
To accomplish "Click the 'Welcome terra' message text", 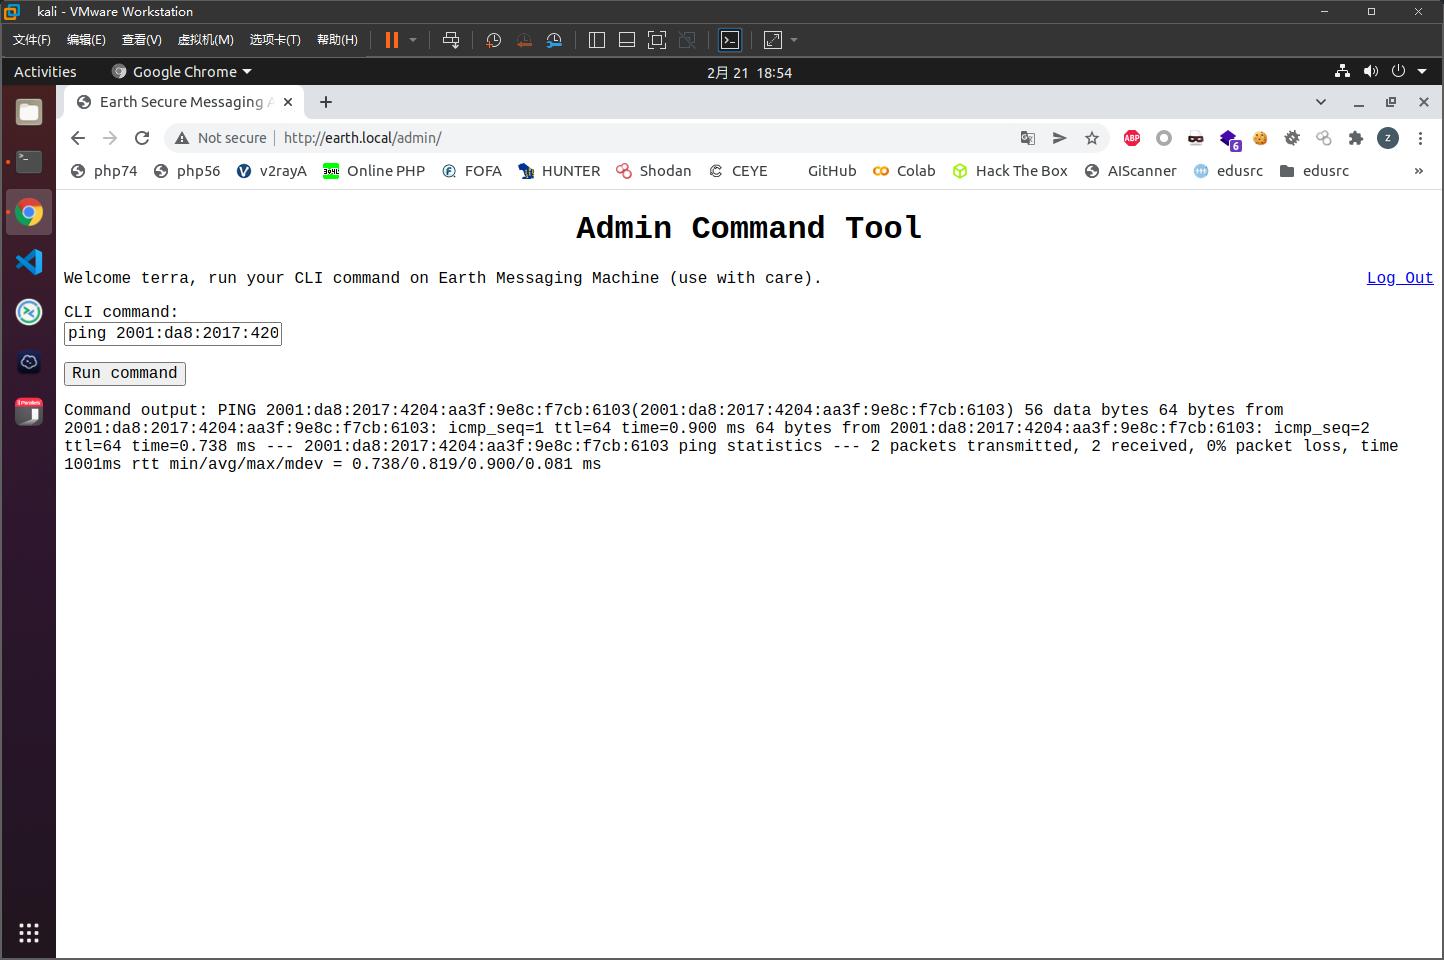I will pos(442,278).
